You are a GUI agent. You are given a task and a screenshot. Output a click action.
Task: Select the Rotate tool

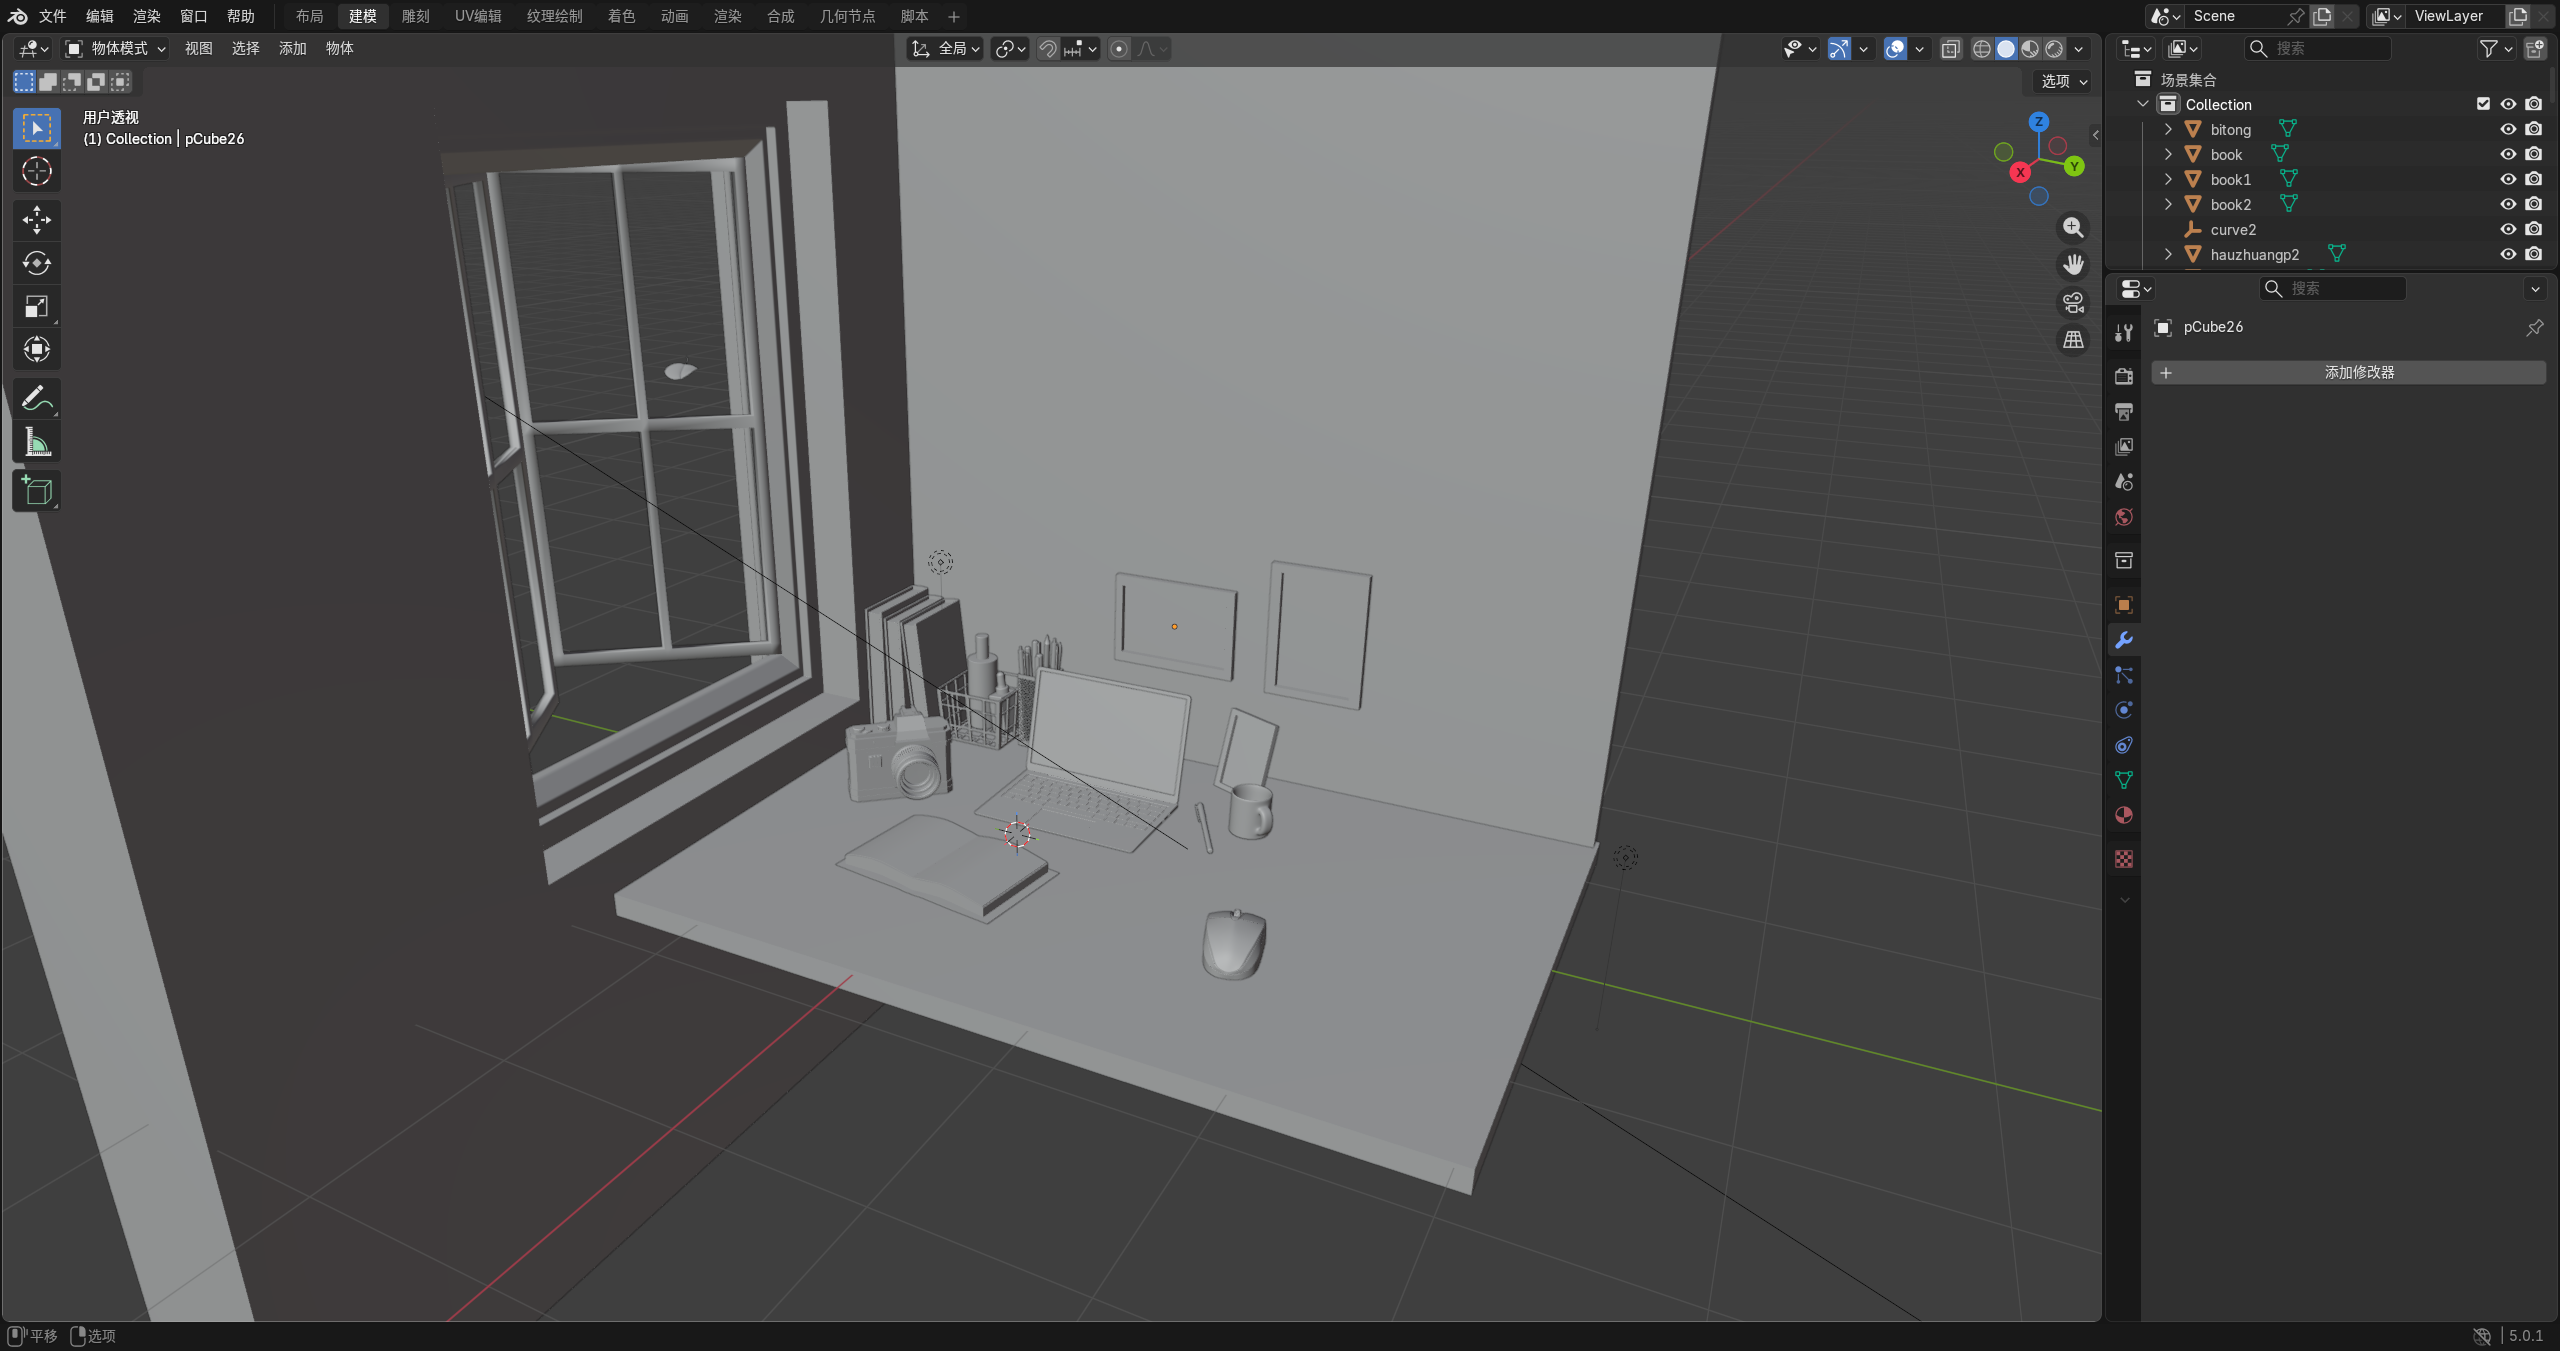pos(37,263)
